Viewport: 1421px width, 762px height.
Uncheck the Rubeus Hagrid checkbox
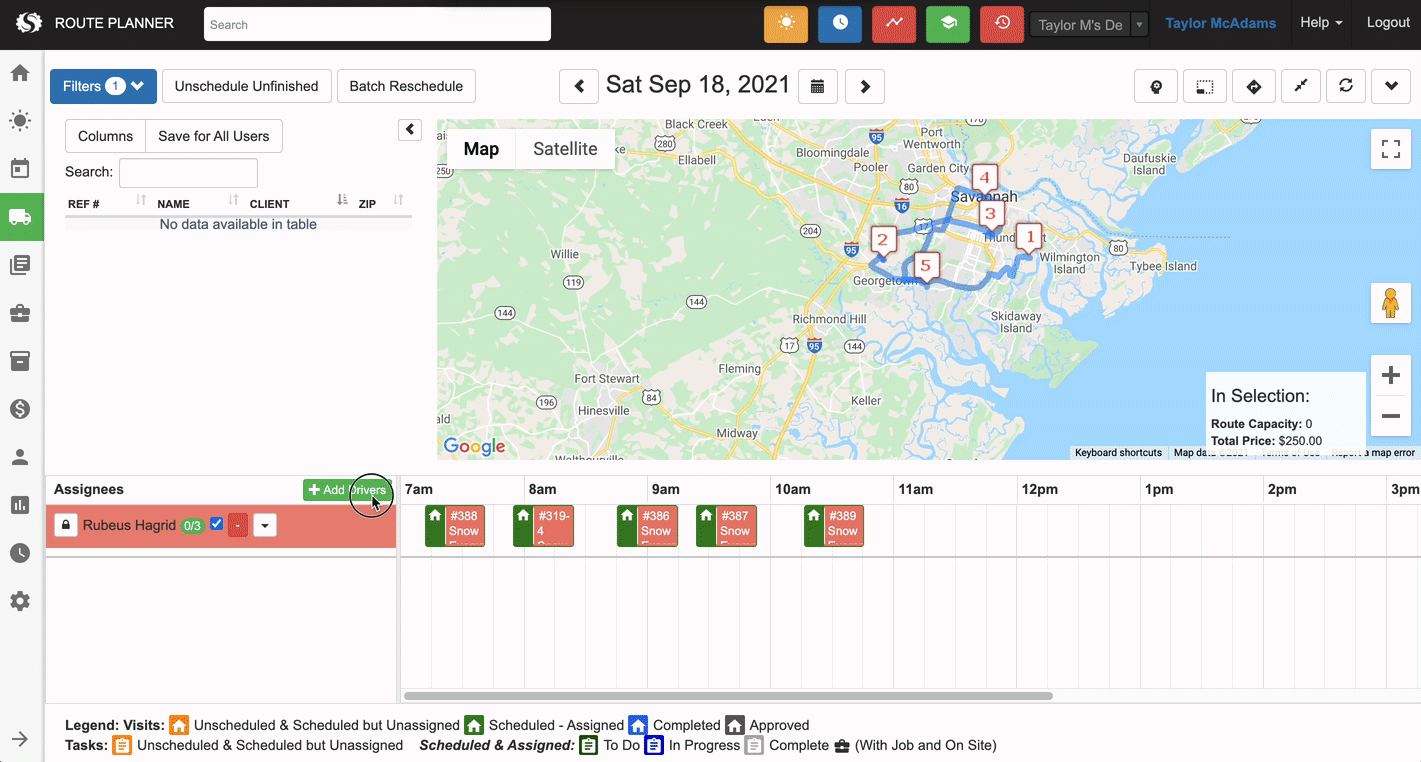coord(217,524)
